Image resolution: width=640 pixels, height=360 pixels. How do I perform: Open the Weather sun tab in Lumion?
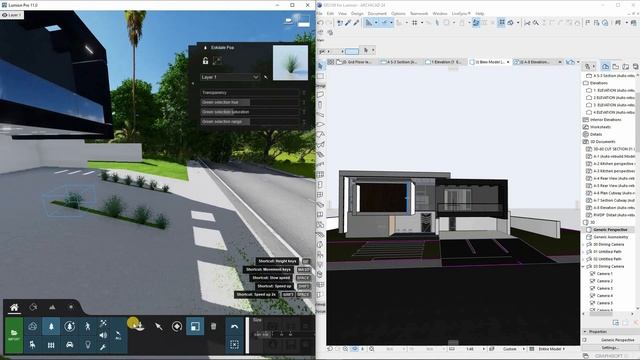click(71, 307)
